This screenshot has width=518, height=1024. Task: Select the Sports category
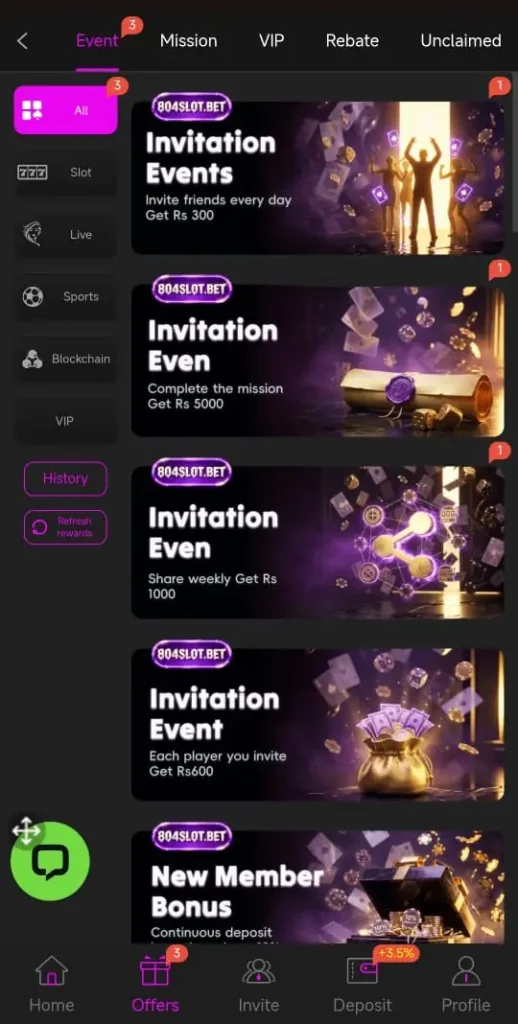coord(65,296)
